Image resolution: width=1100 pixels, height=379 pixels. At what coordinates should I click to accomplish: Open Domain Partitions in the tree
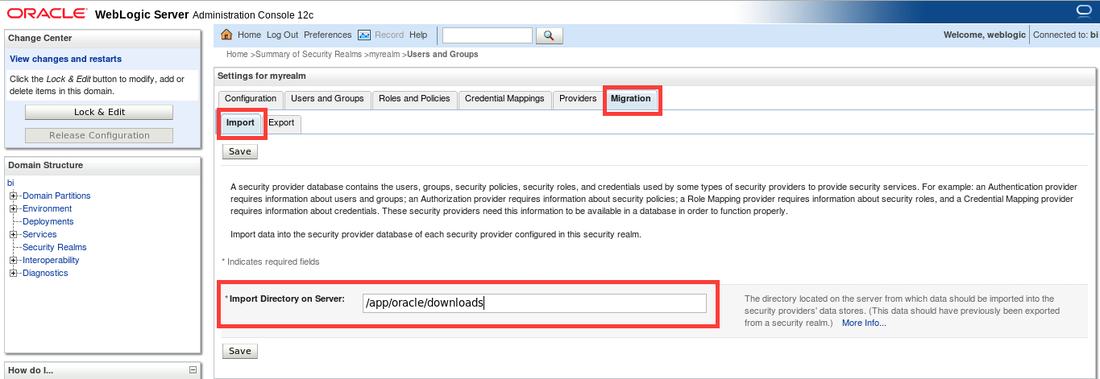(56, 196)
